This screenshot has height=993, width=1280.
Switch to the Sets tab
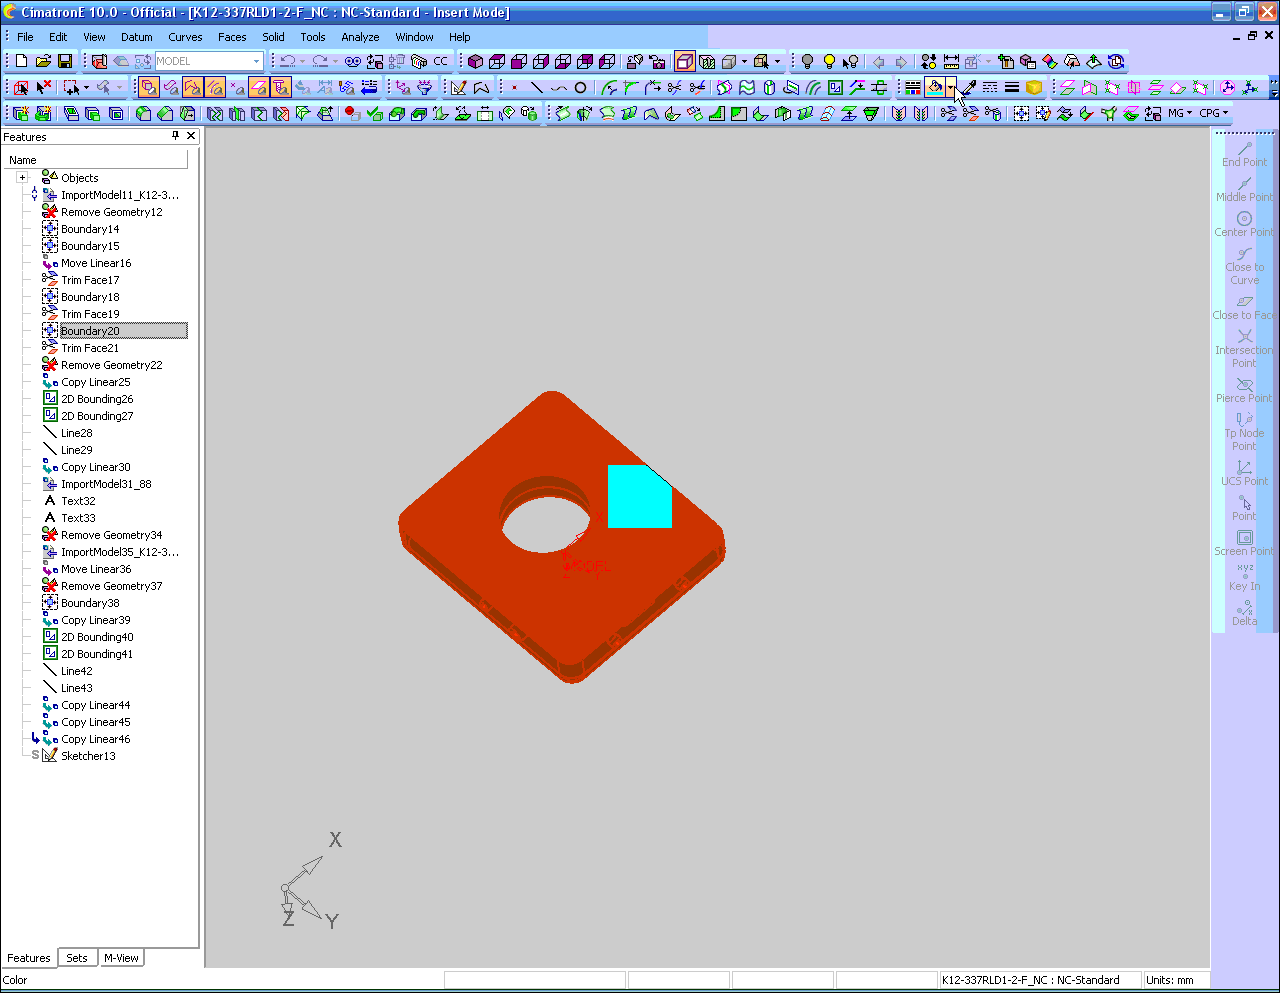click(x=77, y=958)
